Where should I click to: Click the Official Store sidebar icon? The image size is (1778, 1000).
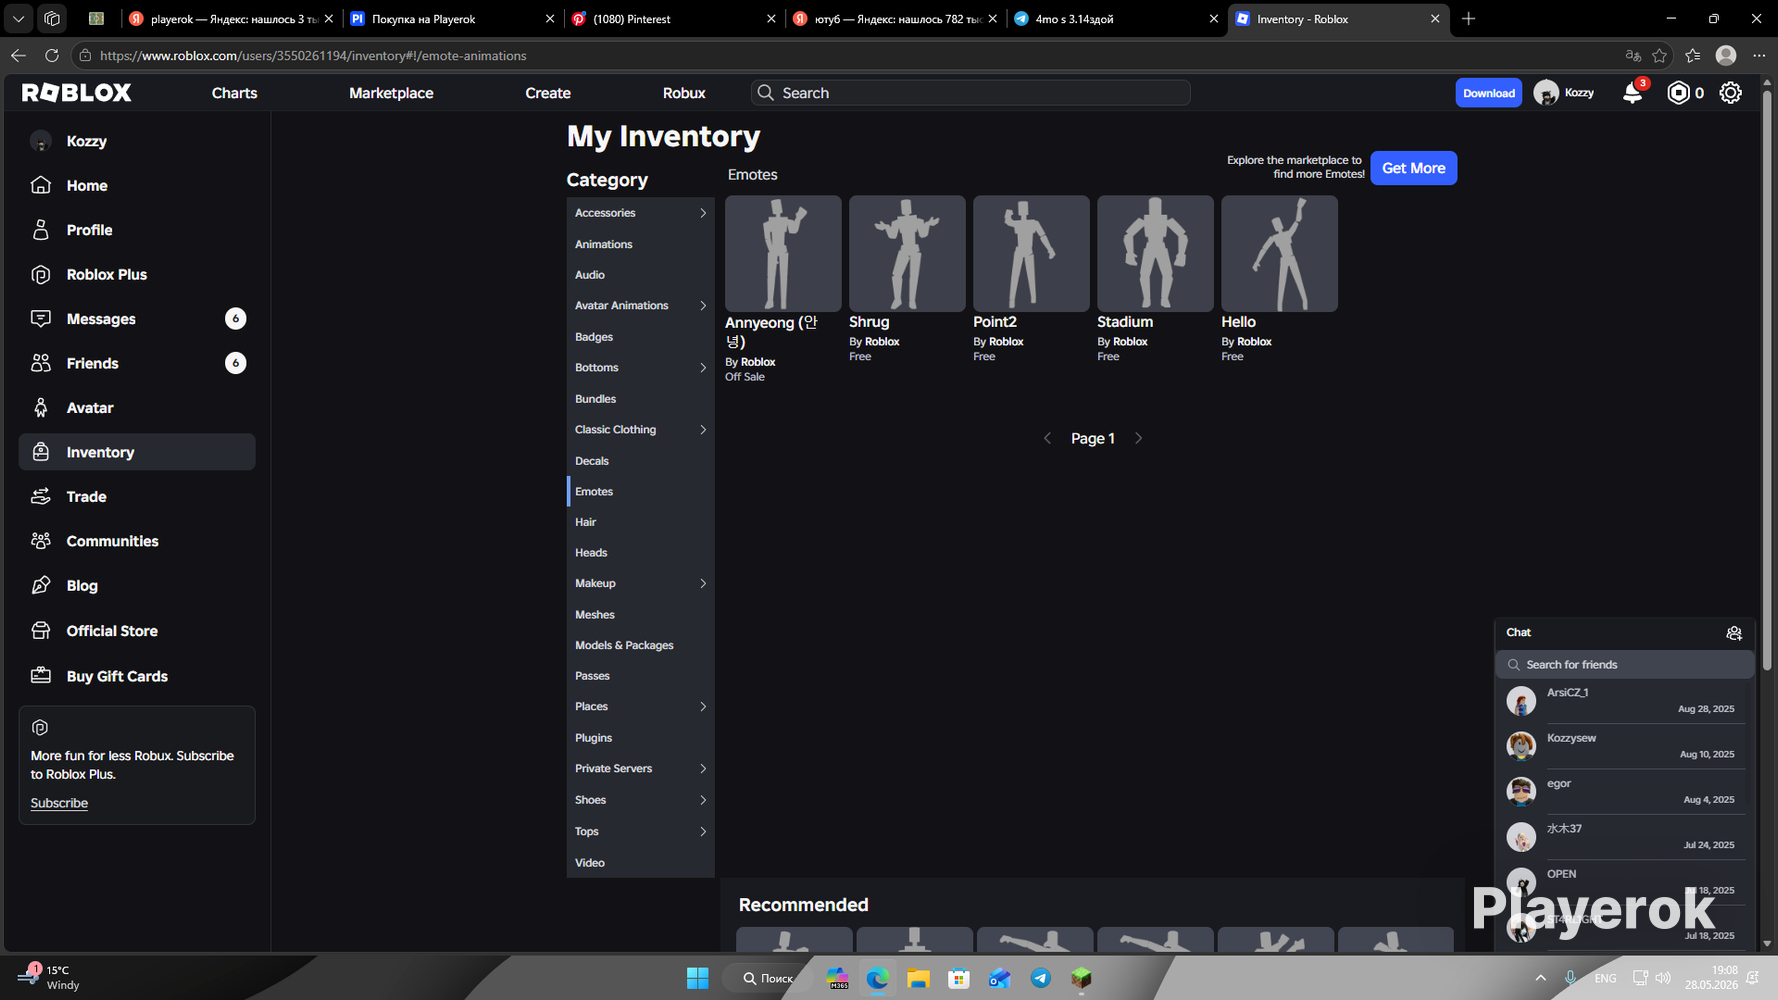(x=41, y=631)
